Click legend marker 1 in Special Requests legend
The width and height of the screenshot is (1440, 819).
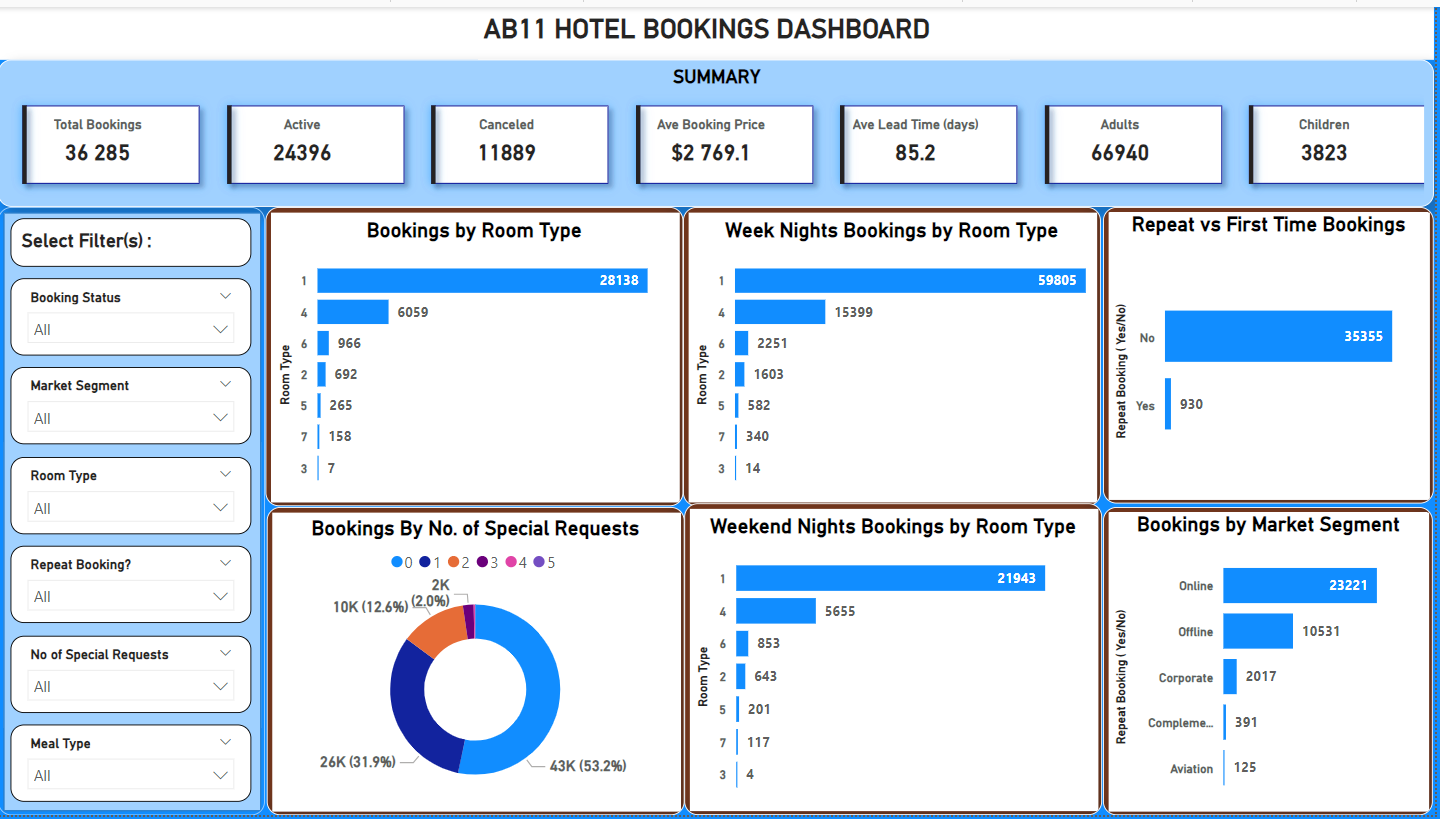coord(425,563)
